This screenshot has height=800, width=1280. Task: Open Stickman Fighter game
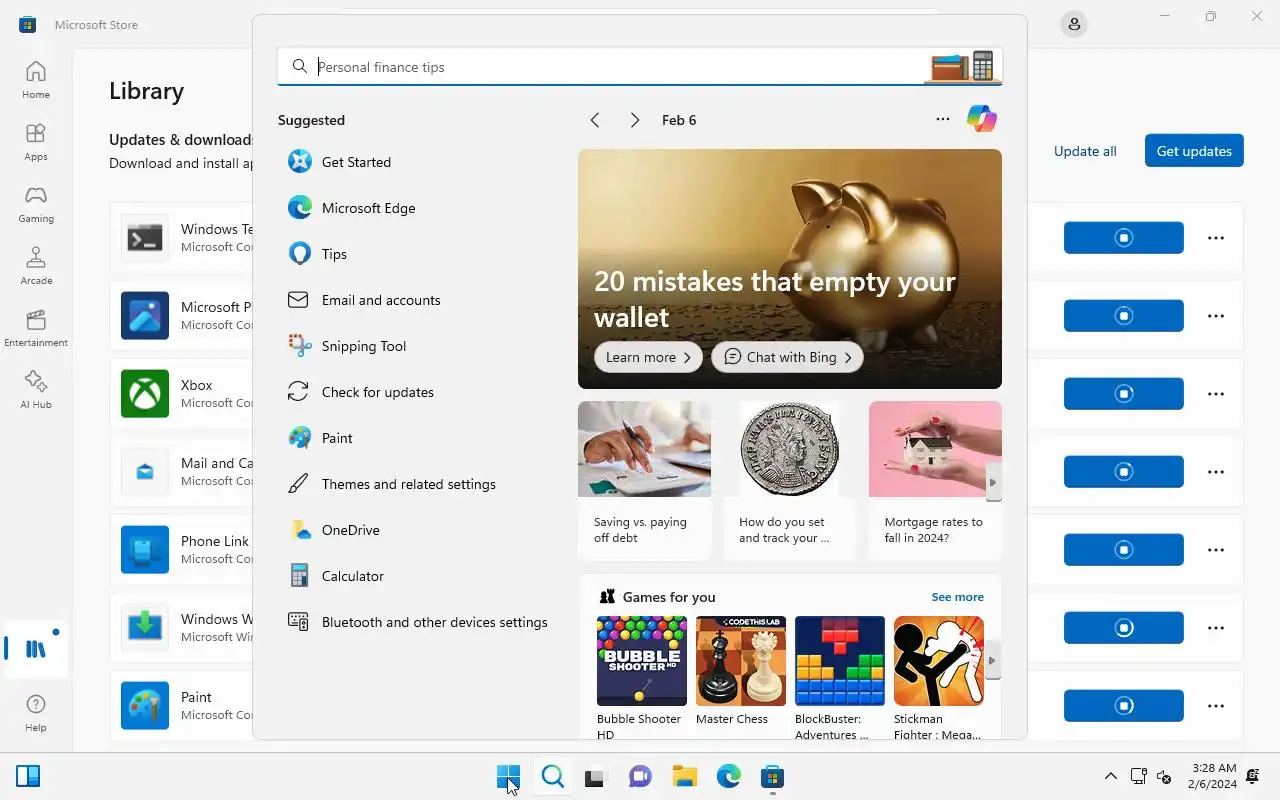point(938,678)
